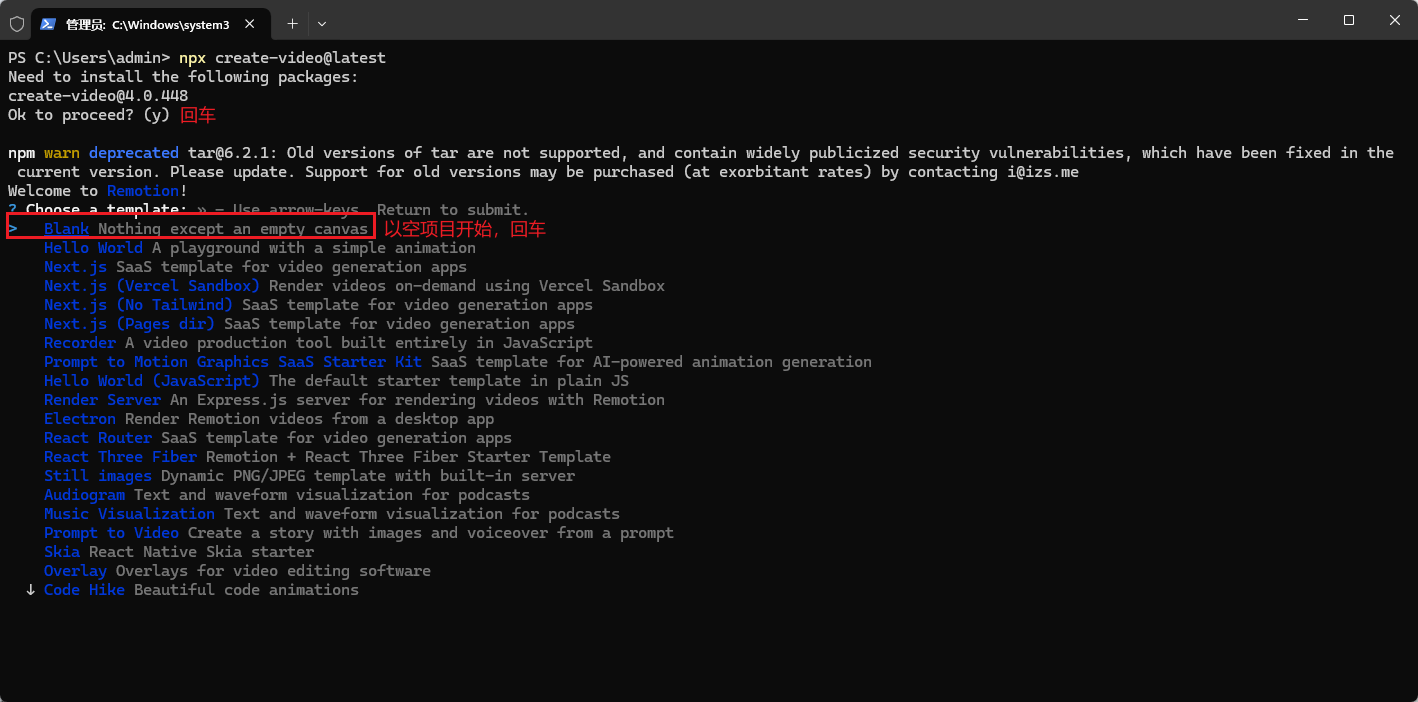1418x702 pixels.
Task: Choose the Next.js (Vercel Sandbox) template
Action: 151,286
